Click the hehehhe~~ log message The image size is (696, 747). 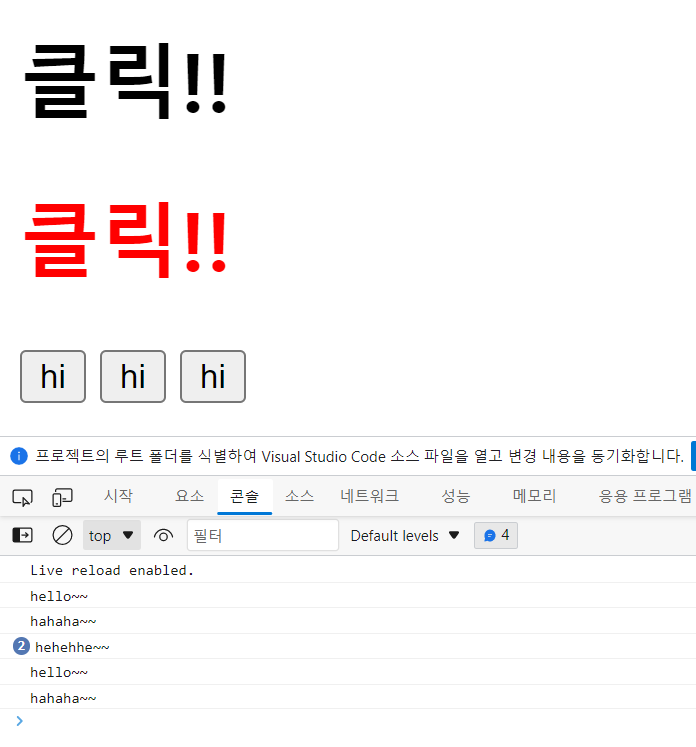(72, 647)
